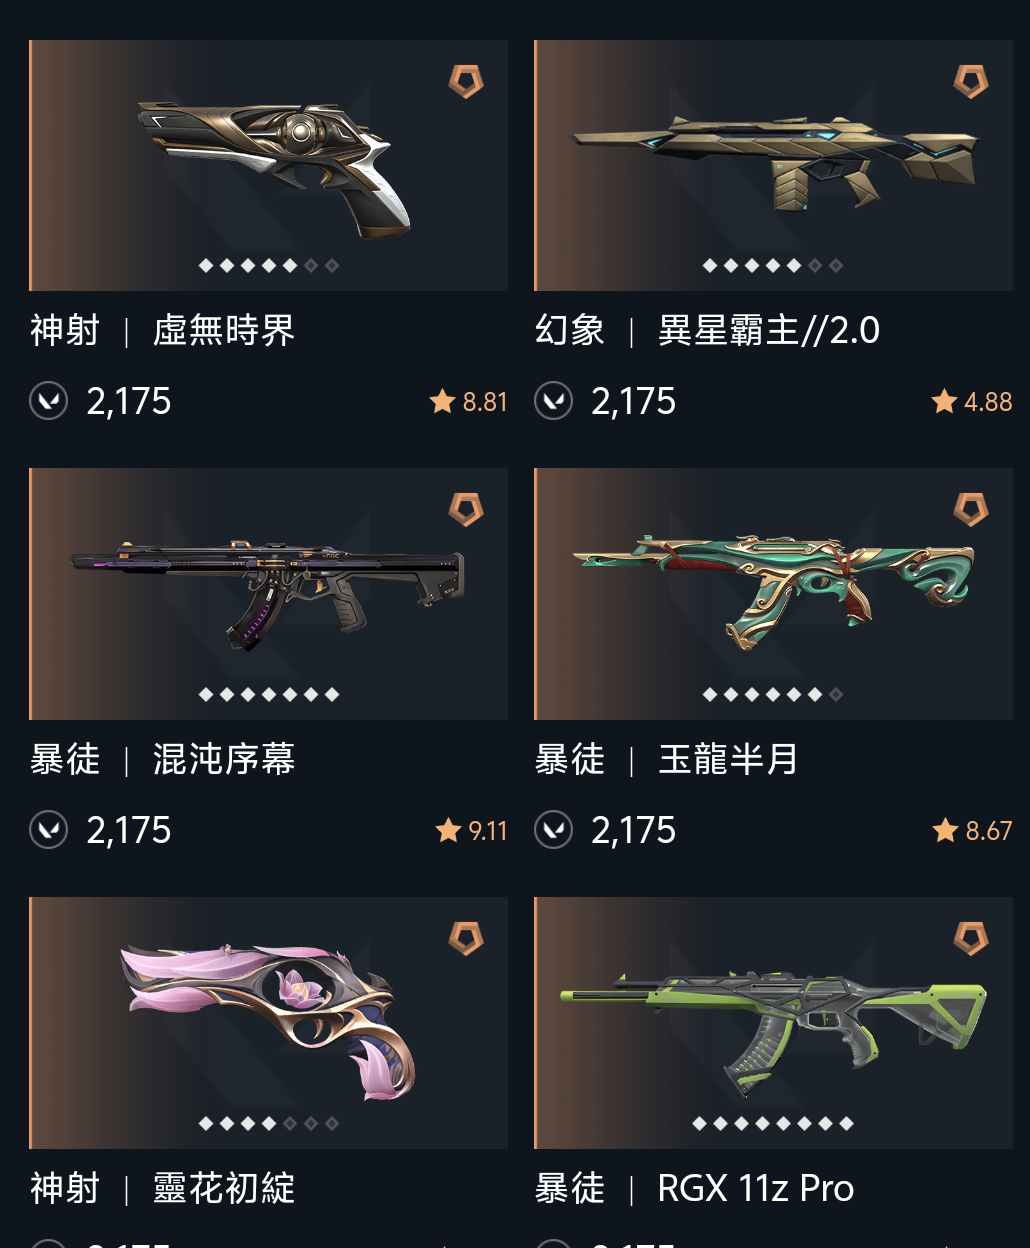
Task: Open the 神射 虛無時界 skin image
Action: pyautogui.click(x=269, y=165)
